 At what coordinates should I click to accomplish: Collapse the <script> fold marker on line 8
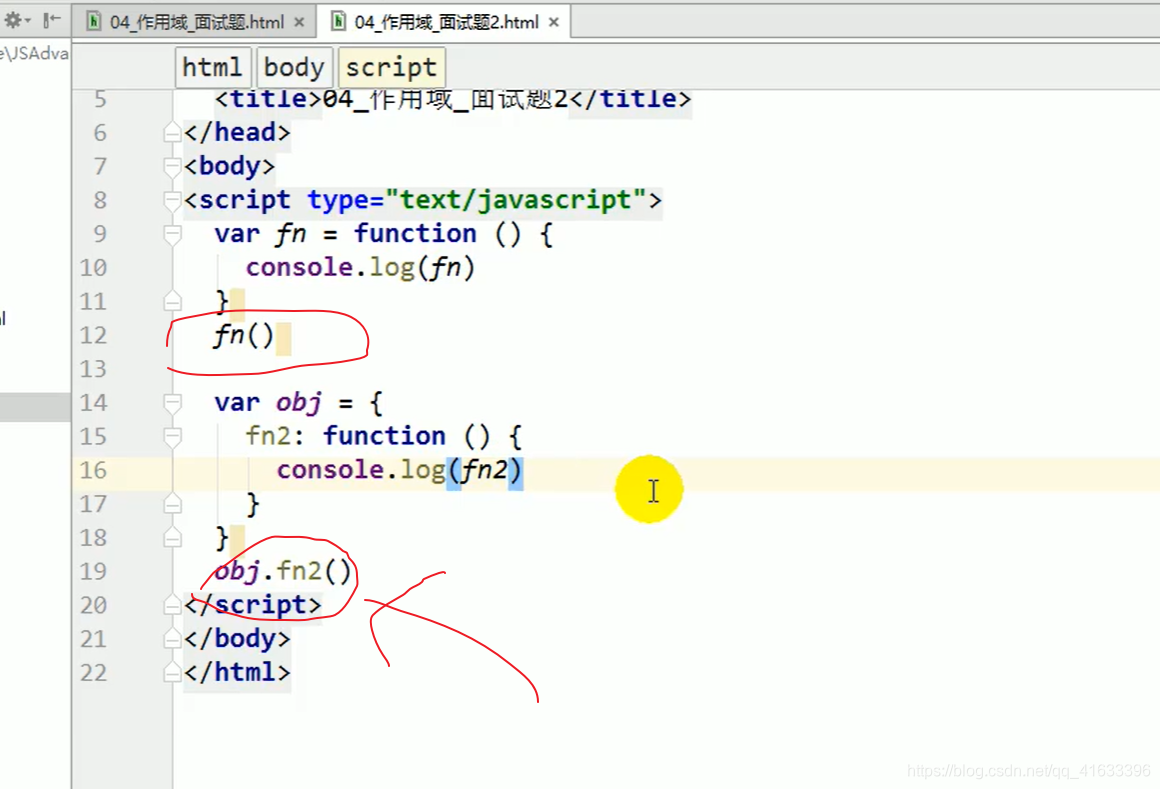pos(172,200)
